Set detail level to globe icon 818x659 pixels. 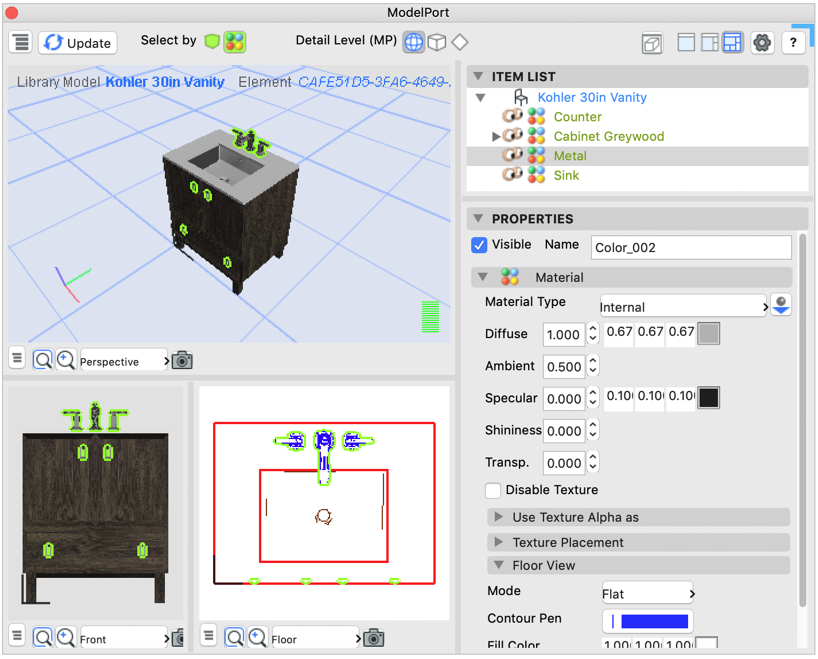413,42
